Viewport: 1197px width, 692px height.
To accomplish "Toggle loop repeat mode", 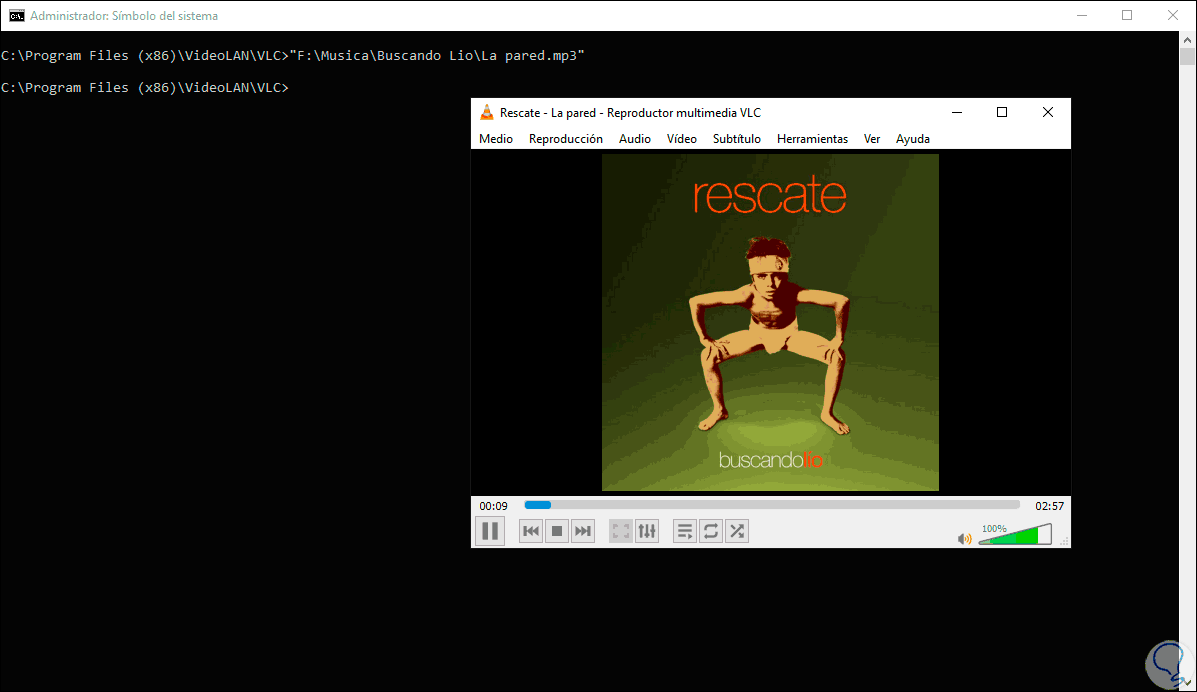I will [711, 531].
